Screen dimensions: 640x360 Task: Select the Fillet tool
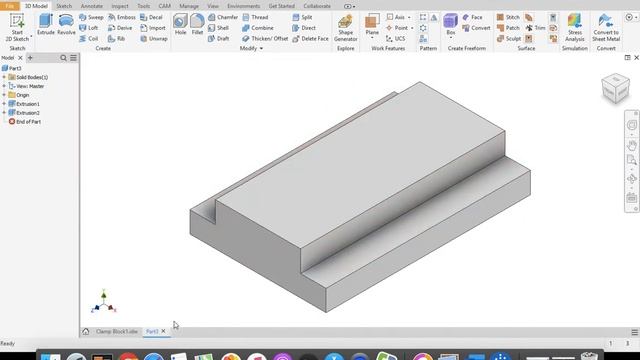pos(197,24)
